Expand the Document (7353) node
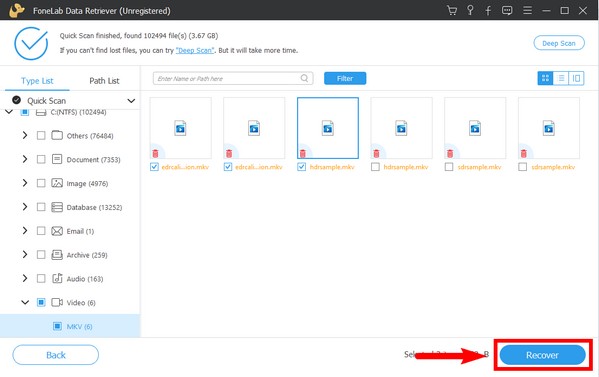This screenshot has width=599, height=377. coord(25,159)
